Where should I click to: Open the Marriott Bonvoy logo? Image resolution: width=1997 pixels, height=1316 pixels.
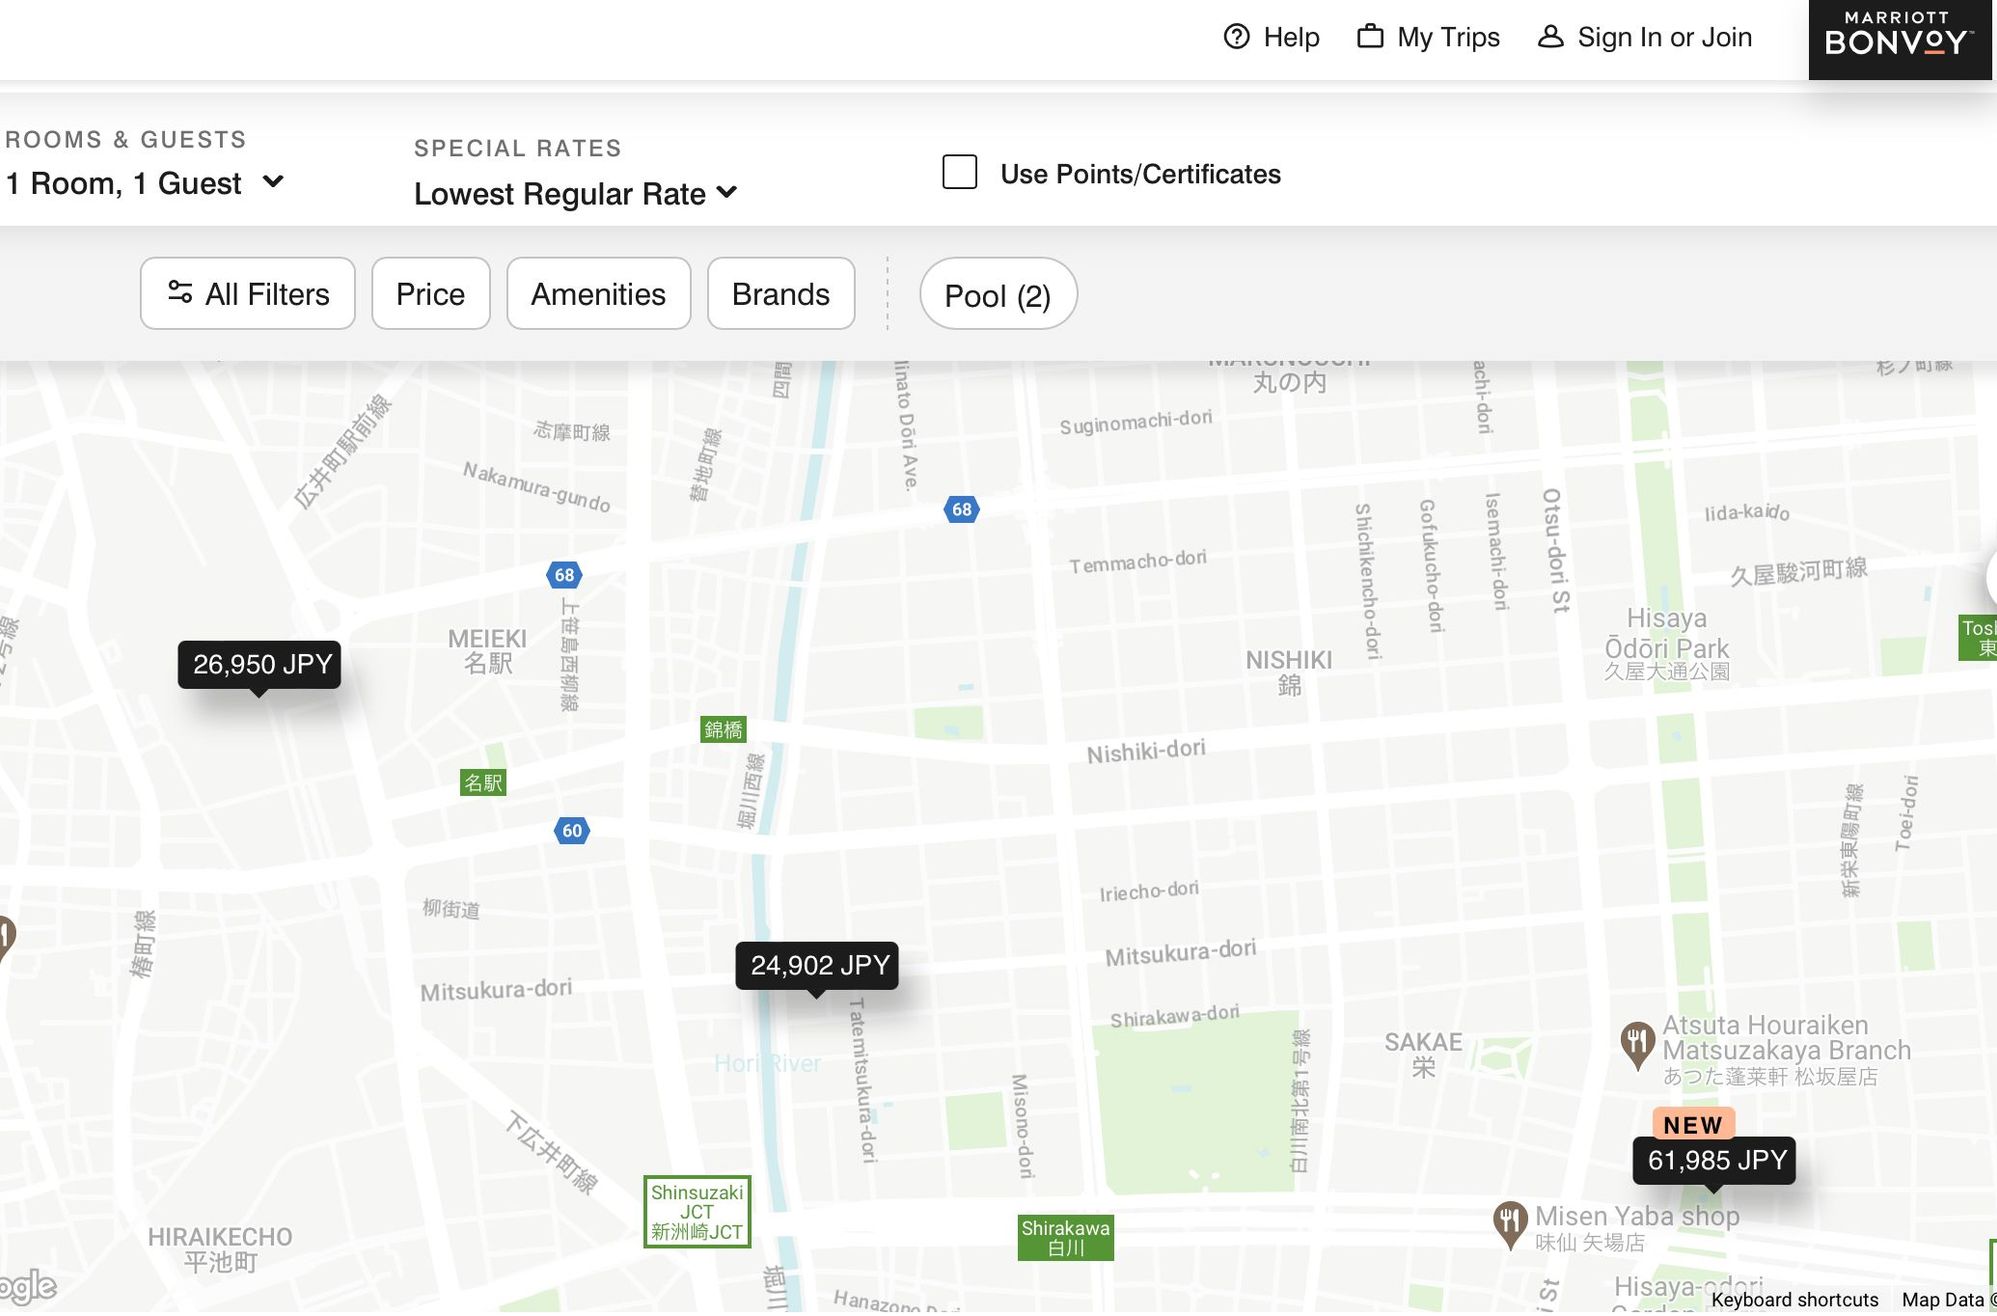(x=1899, y=38)
